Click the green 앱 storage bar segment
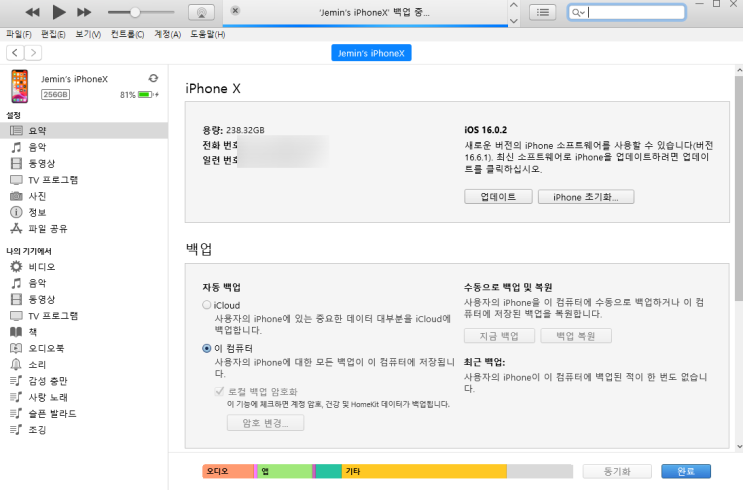Viewport: 743px width, 490px height. click(285, 471)
